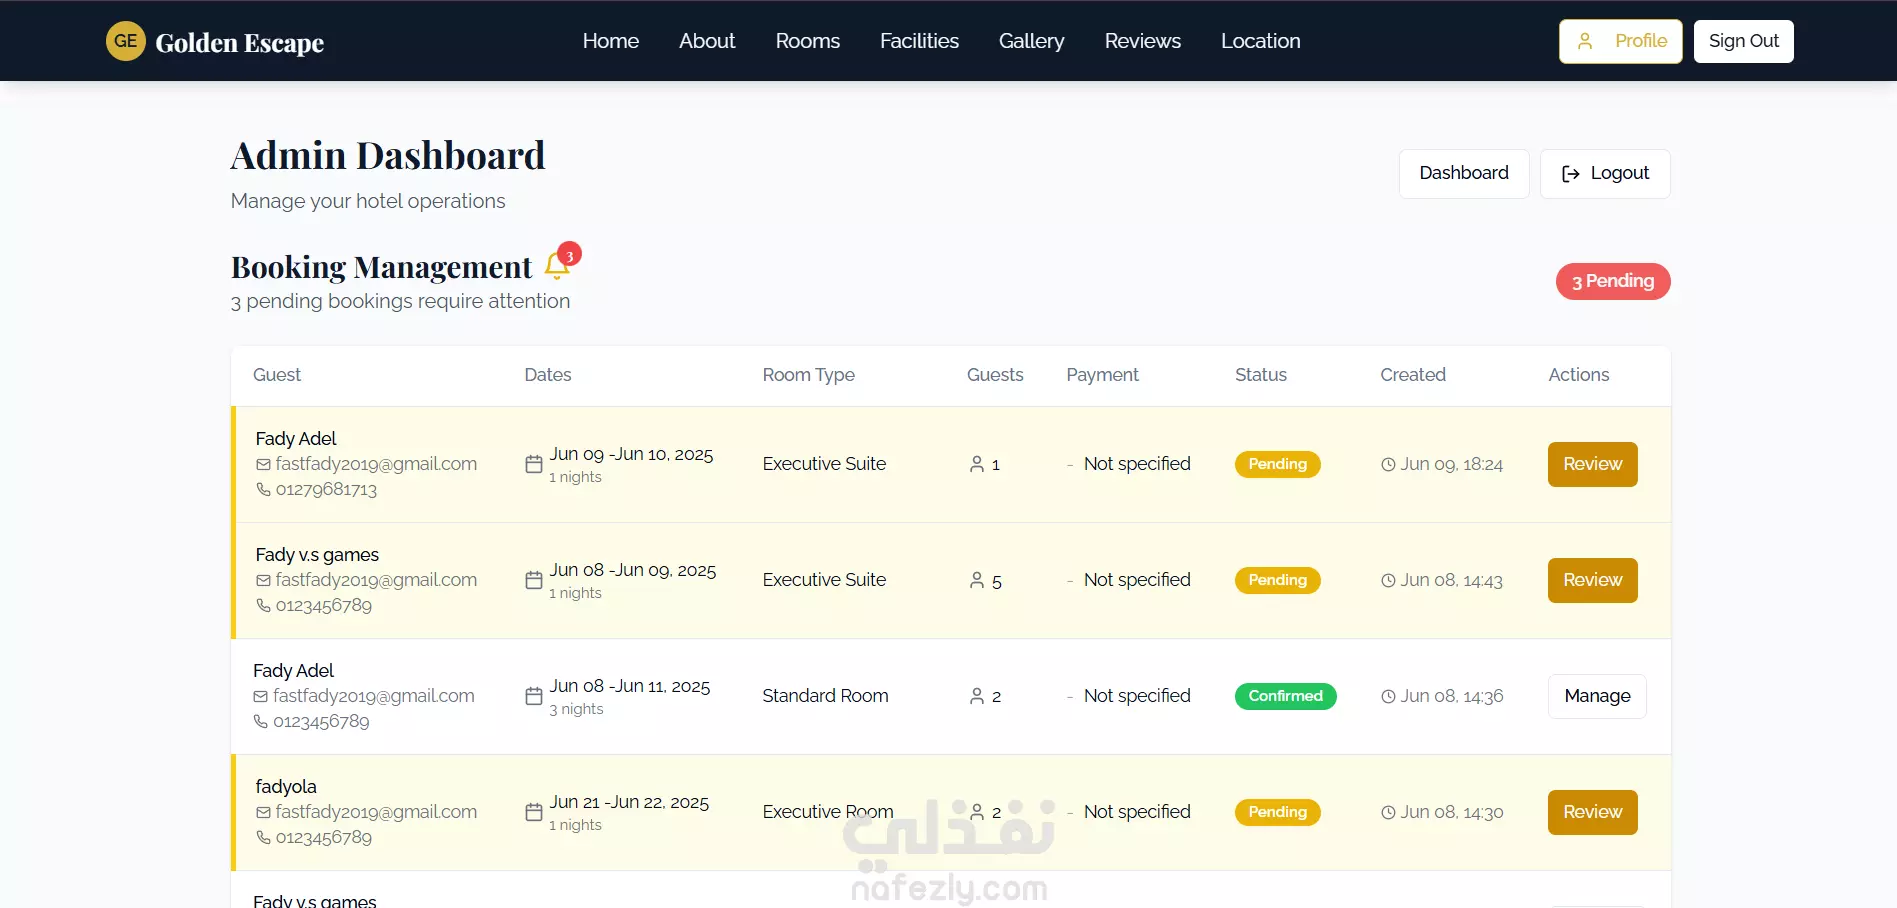1897x908 pixels.
Task: Open the Home nav link
Action: (611, 41)
